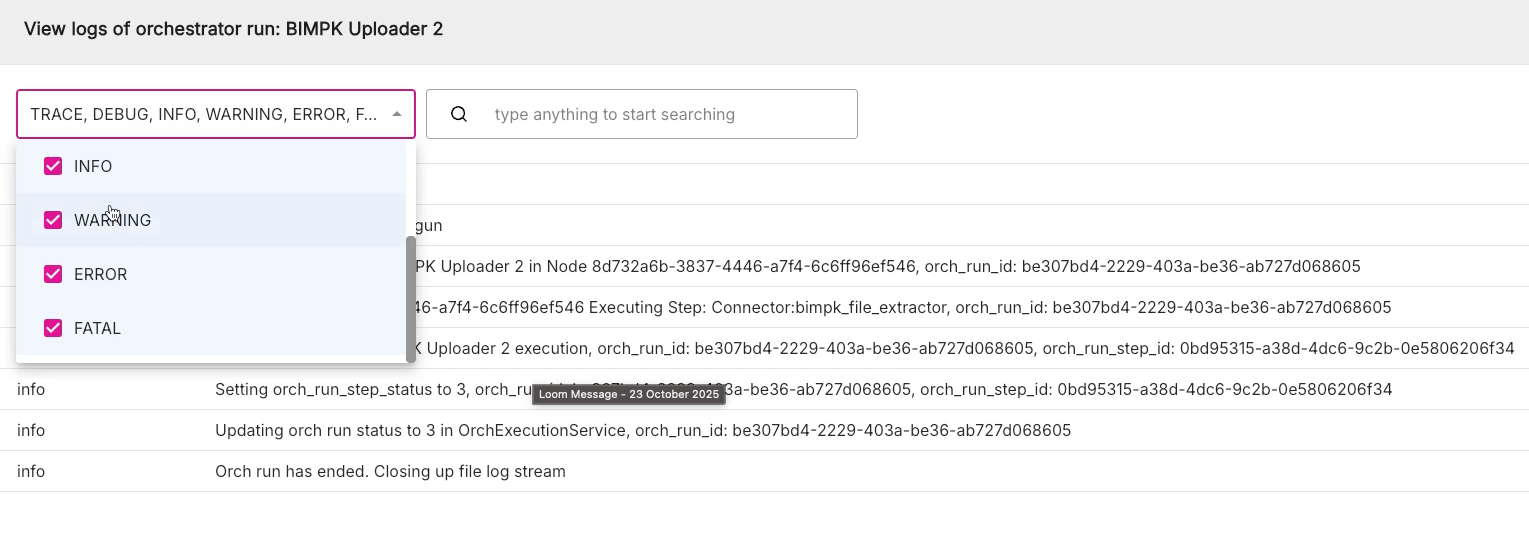Select the 'Orch run has ended' log message
Viewport: 1529px width, 541px height.
tap(390, 471)
